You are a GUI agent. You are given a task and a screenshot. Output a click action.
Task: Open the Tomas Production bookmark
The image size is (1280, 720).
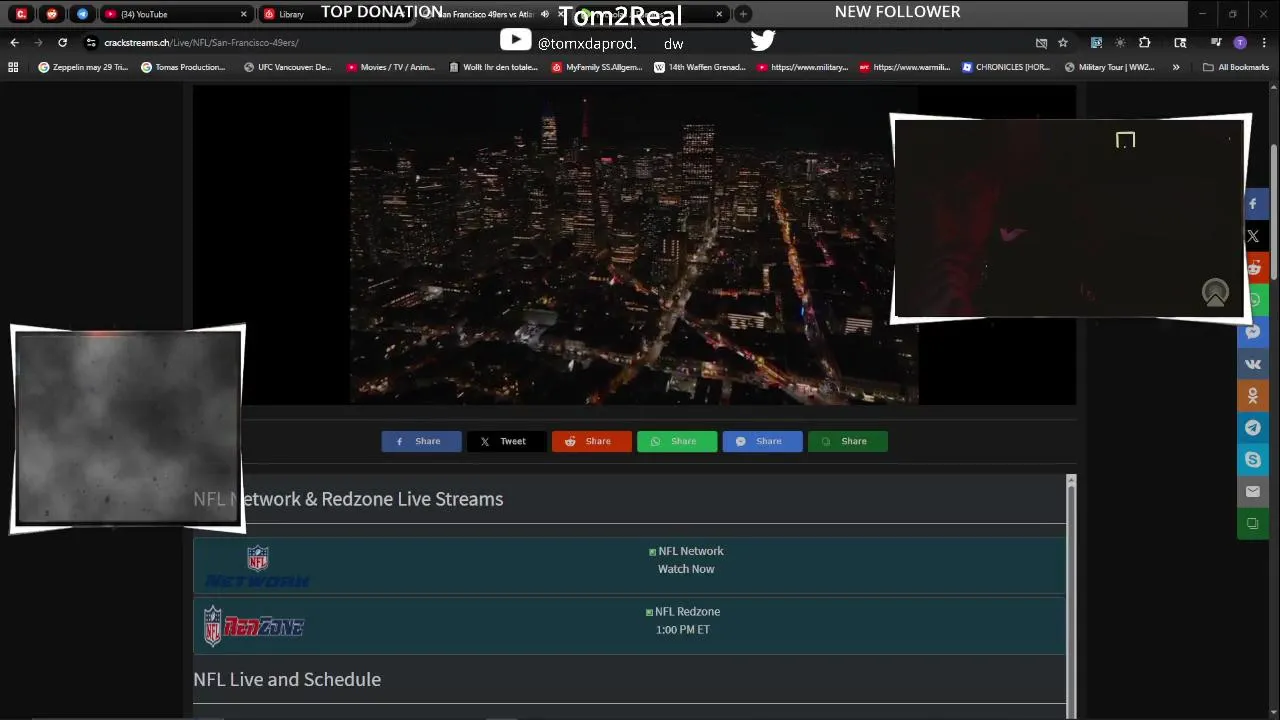pyautogui.click(x=183, y=67)
